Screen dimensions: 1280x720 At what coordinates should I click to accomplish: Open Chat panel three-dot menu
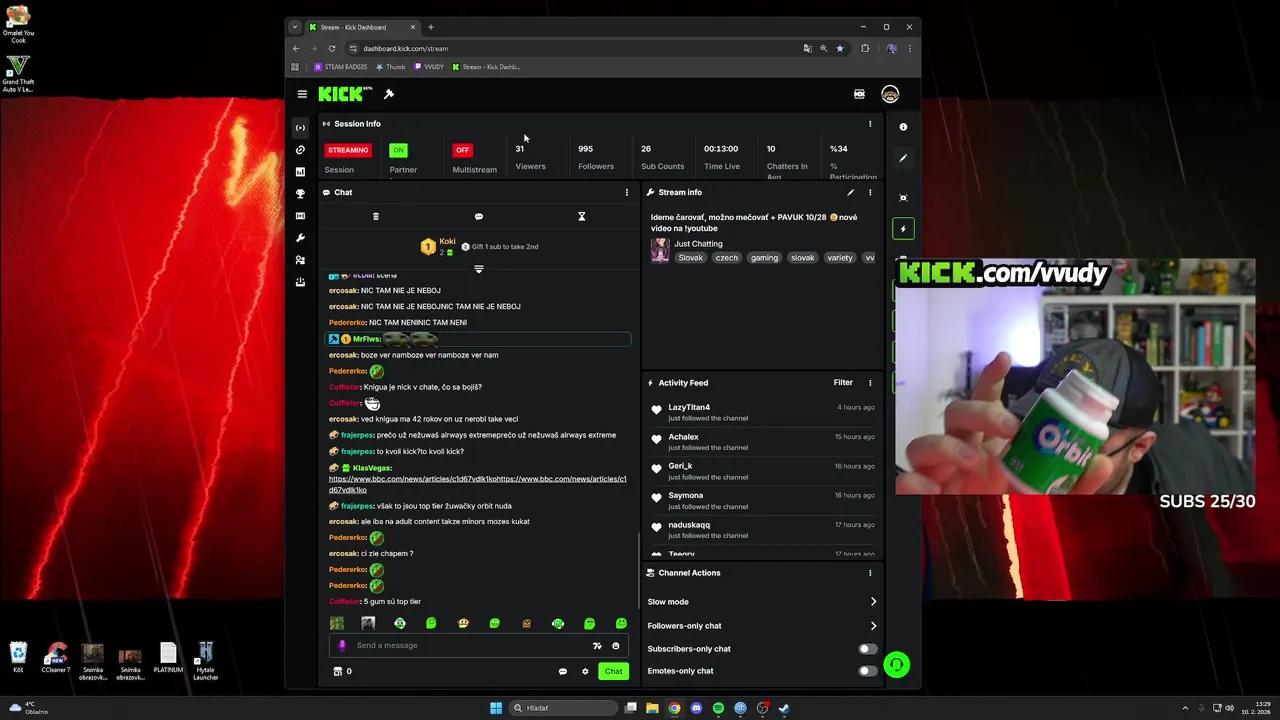point(627,192)
